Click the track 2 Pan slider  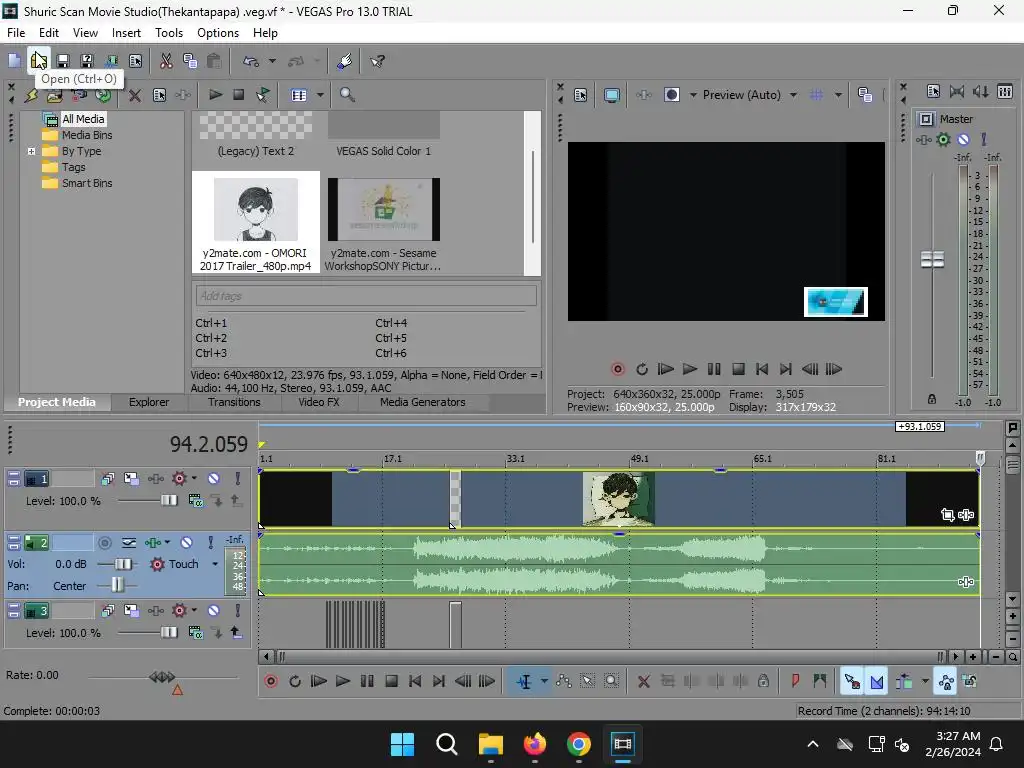click(x=117, y=586)
